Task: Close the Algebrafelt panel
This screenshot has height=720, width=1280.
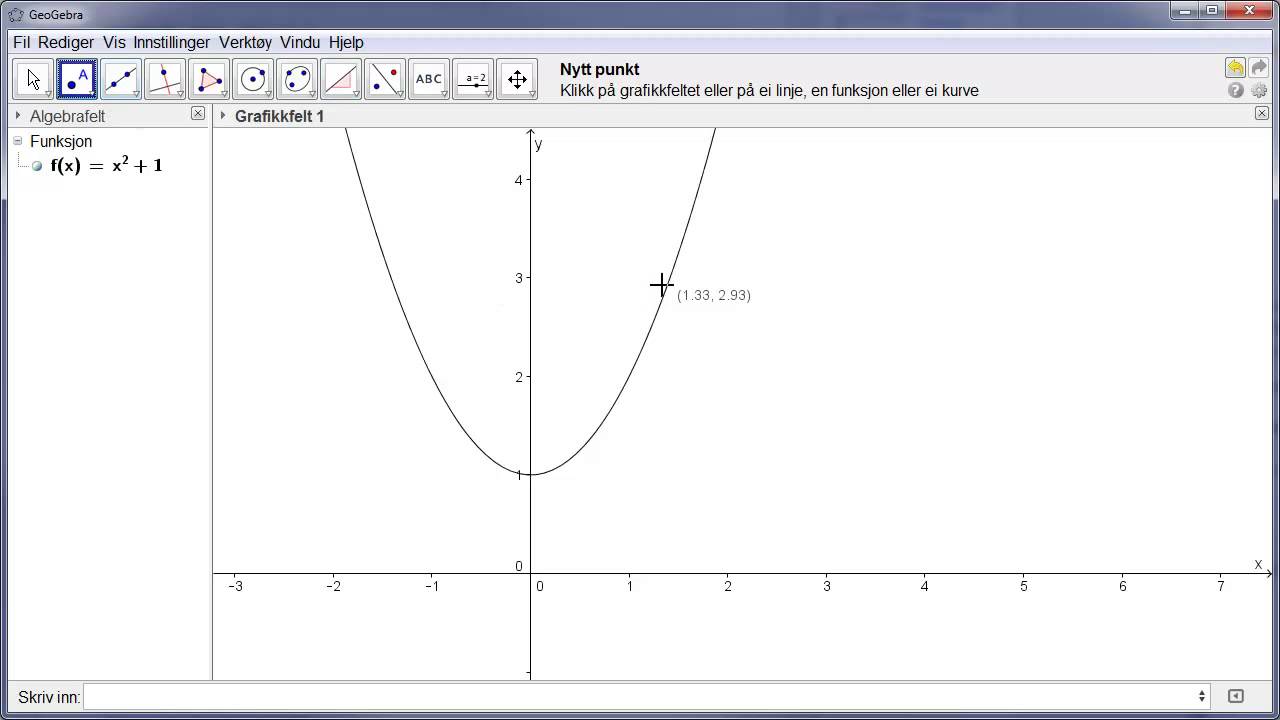Action: pyautogui.click(x=198, y=114)
